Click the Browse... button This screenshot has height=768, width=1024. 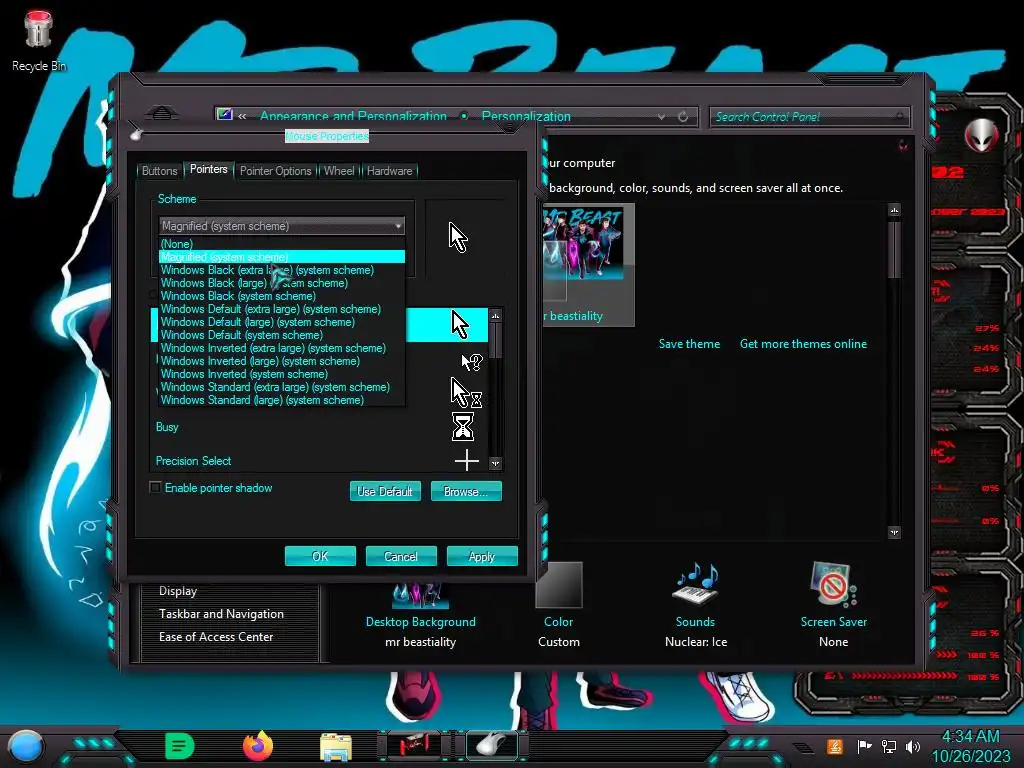(x=466, y=491)
